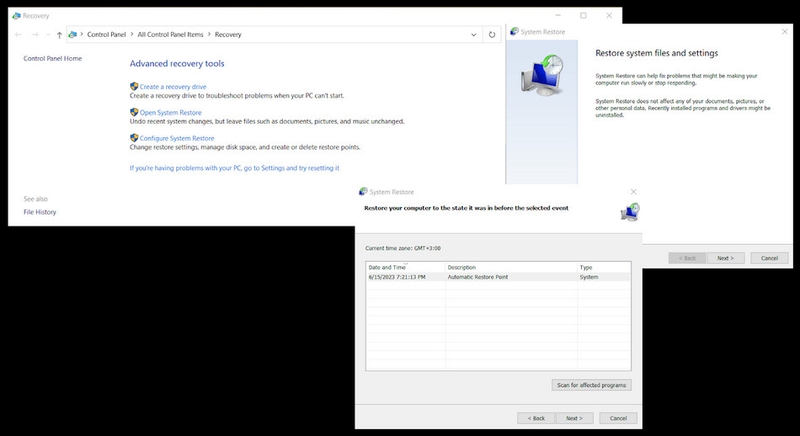Expand the address bar history dropdown
The image size is (800, 436).
coord(473,35)
